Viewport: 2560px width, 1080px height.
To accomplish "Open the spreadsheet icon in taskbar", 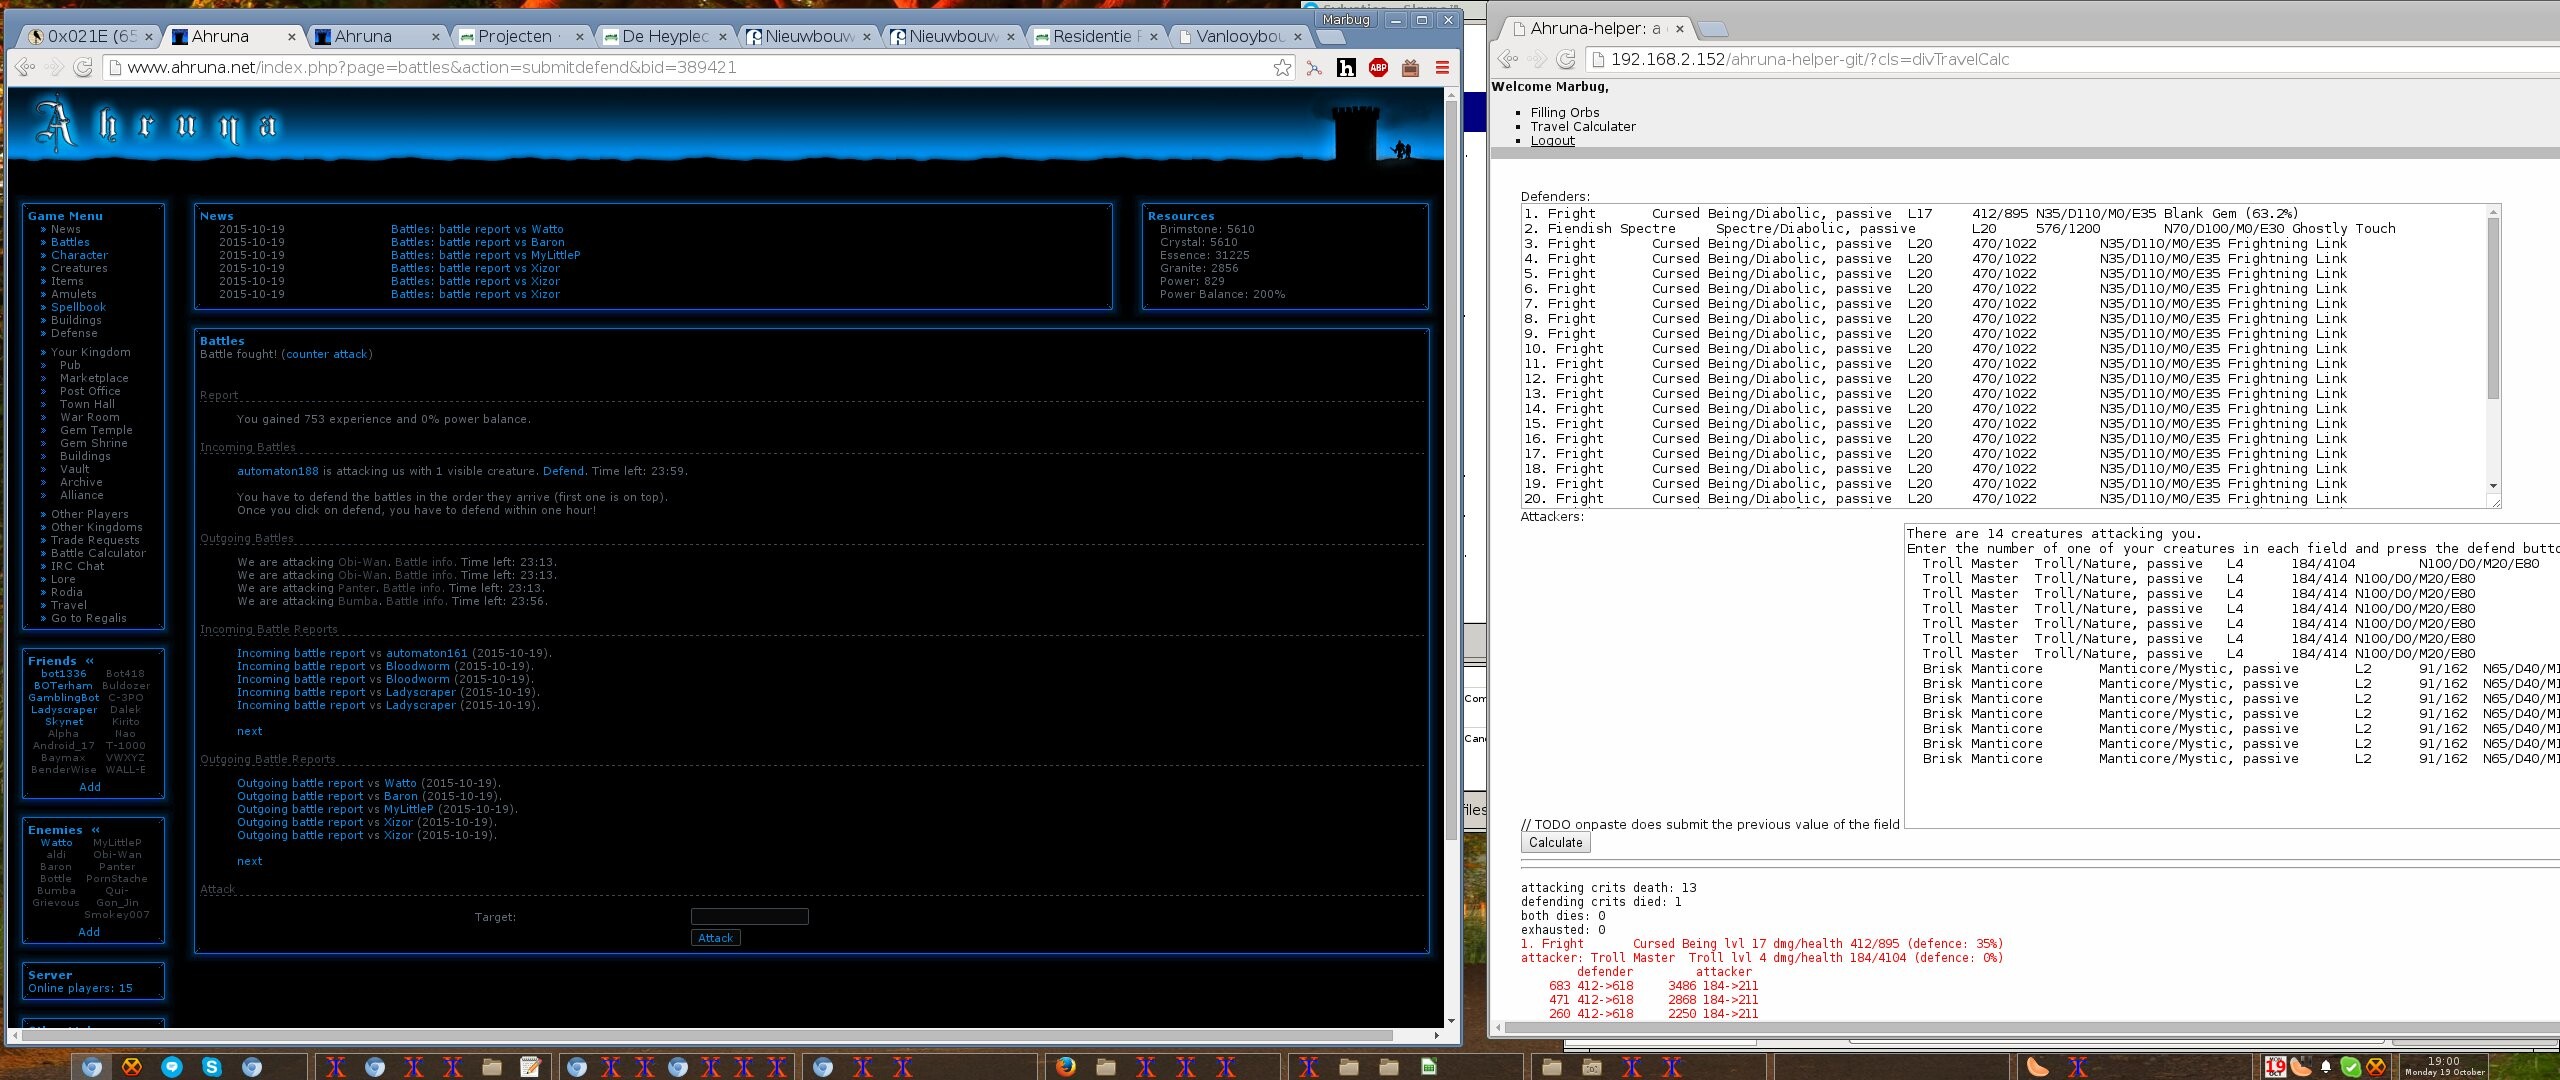I will click(1429, 1067).
